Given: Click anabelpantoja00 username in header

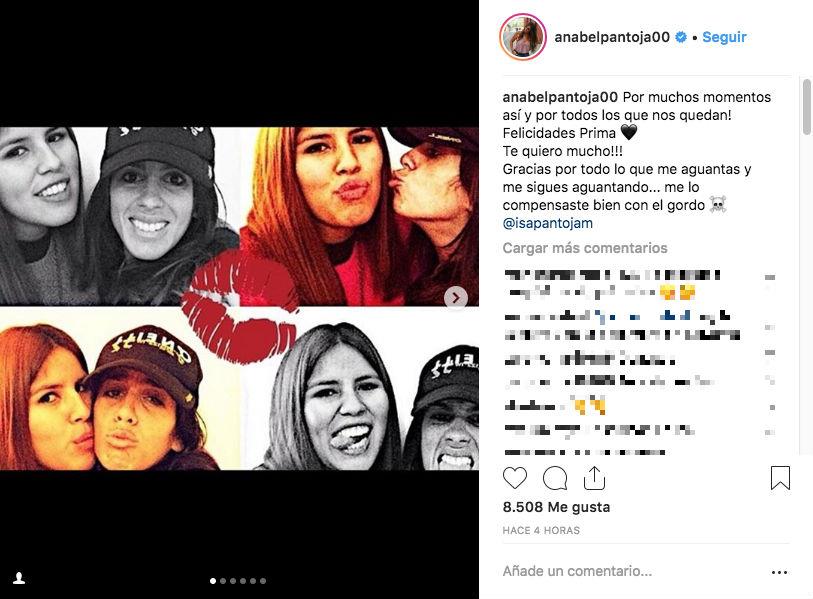Looking at the screenshot, I should point(612,37).
